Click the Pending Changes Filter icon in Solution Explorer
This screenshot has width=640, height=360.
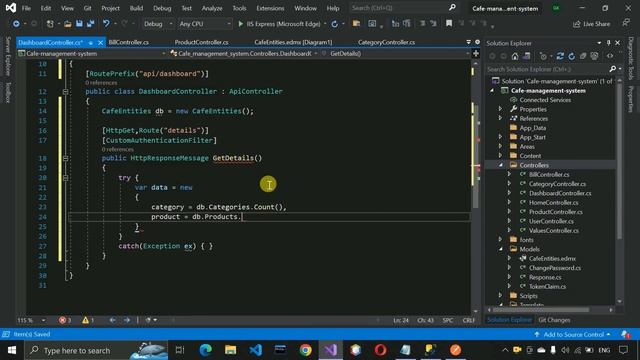[x=543, y=56]
